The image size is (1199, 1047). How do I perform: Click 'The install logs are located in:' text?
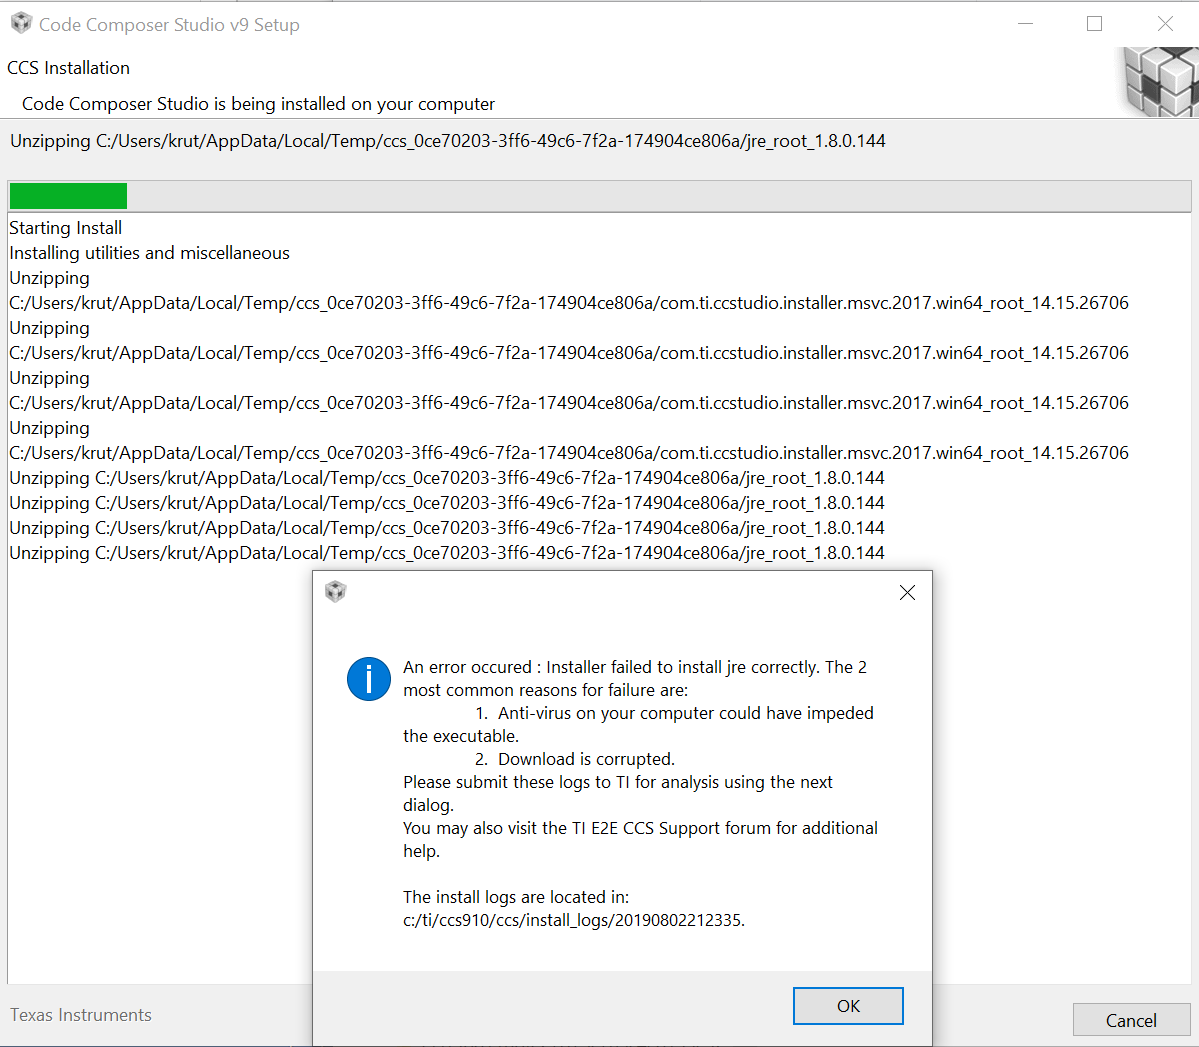click(x=516, y=897)
